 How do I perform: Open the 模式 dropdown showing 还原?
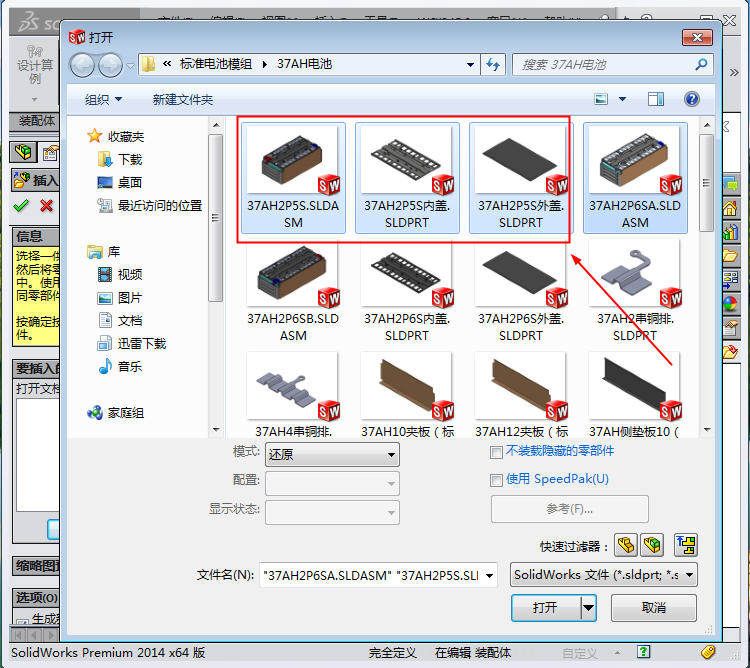(x=332, y=454)
